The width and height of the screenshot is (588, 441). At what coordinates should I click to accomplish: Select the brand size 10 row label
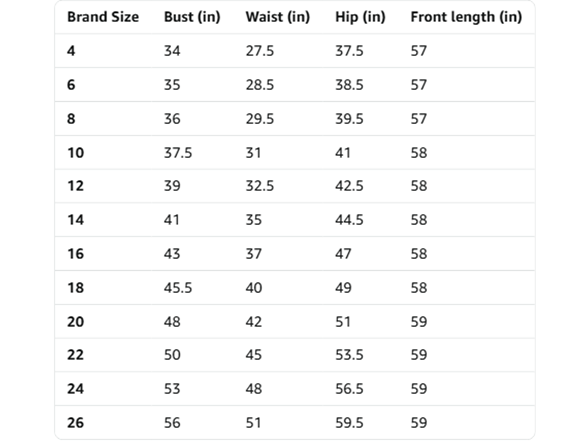click(76, 153)
